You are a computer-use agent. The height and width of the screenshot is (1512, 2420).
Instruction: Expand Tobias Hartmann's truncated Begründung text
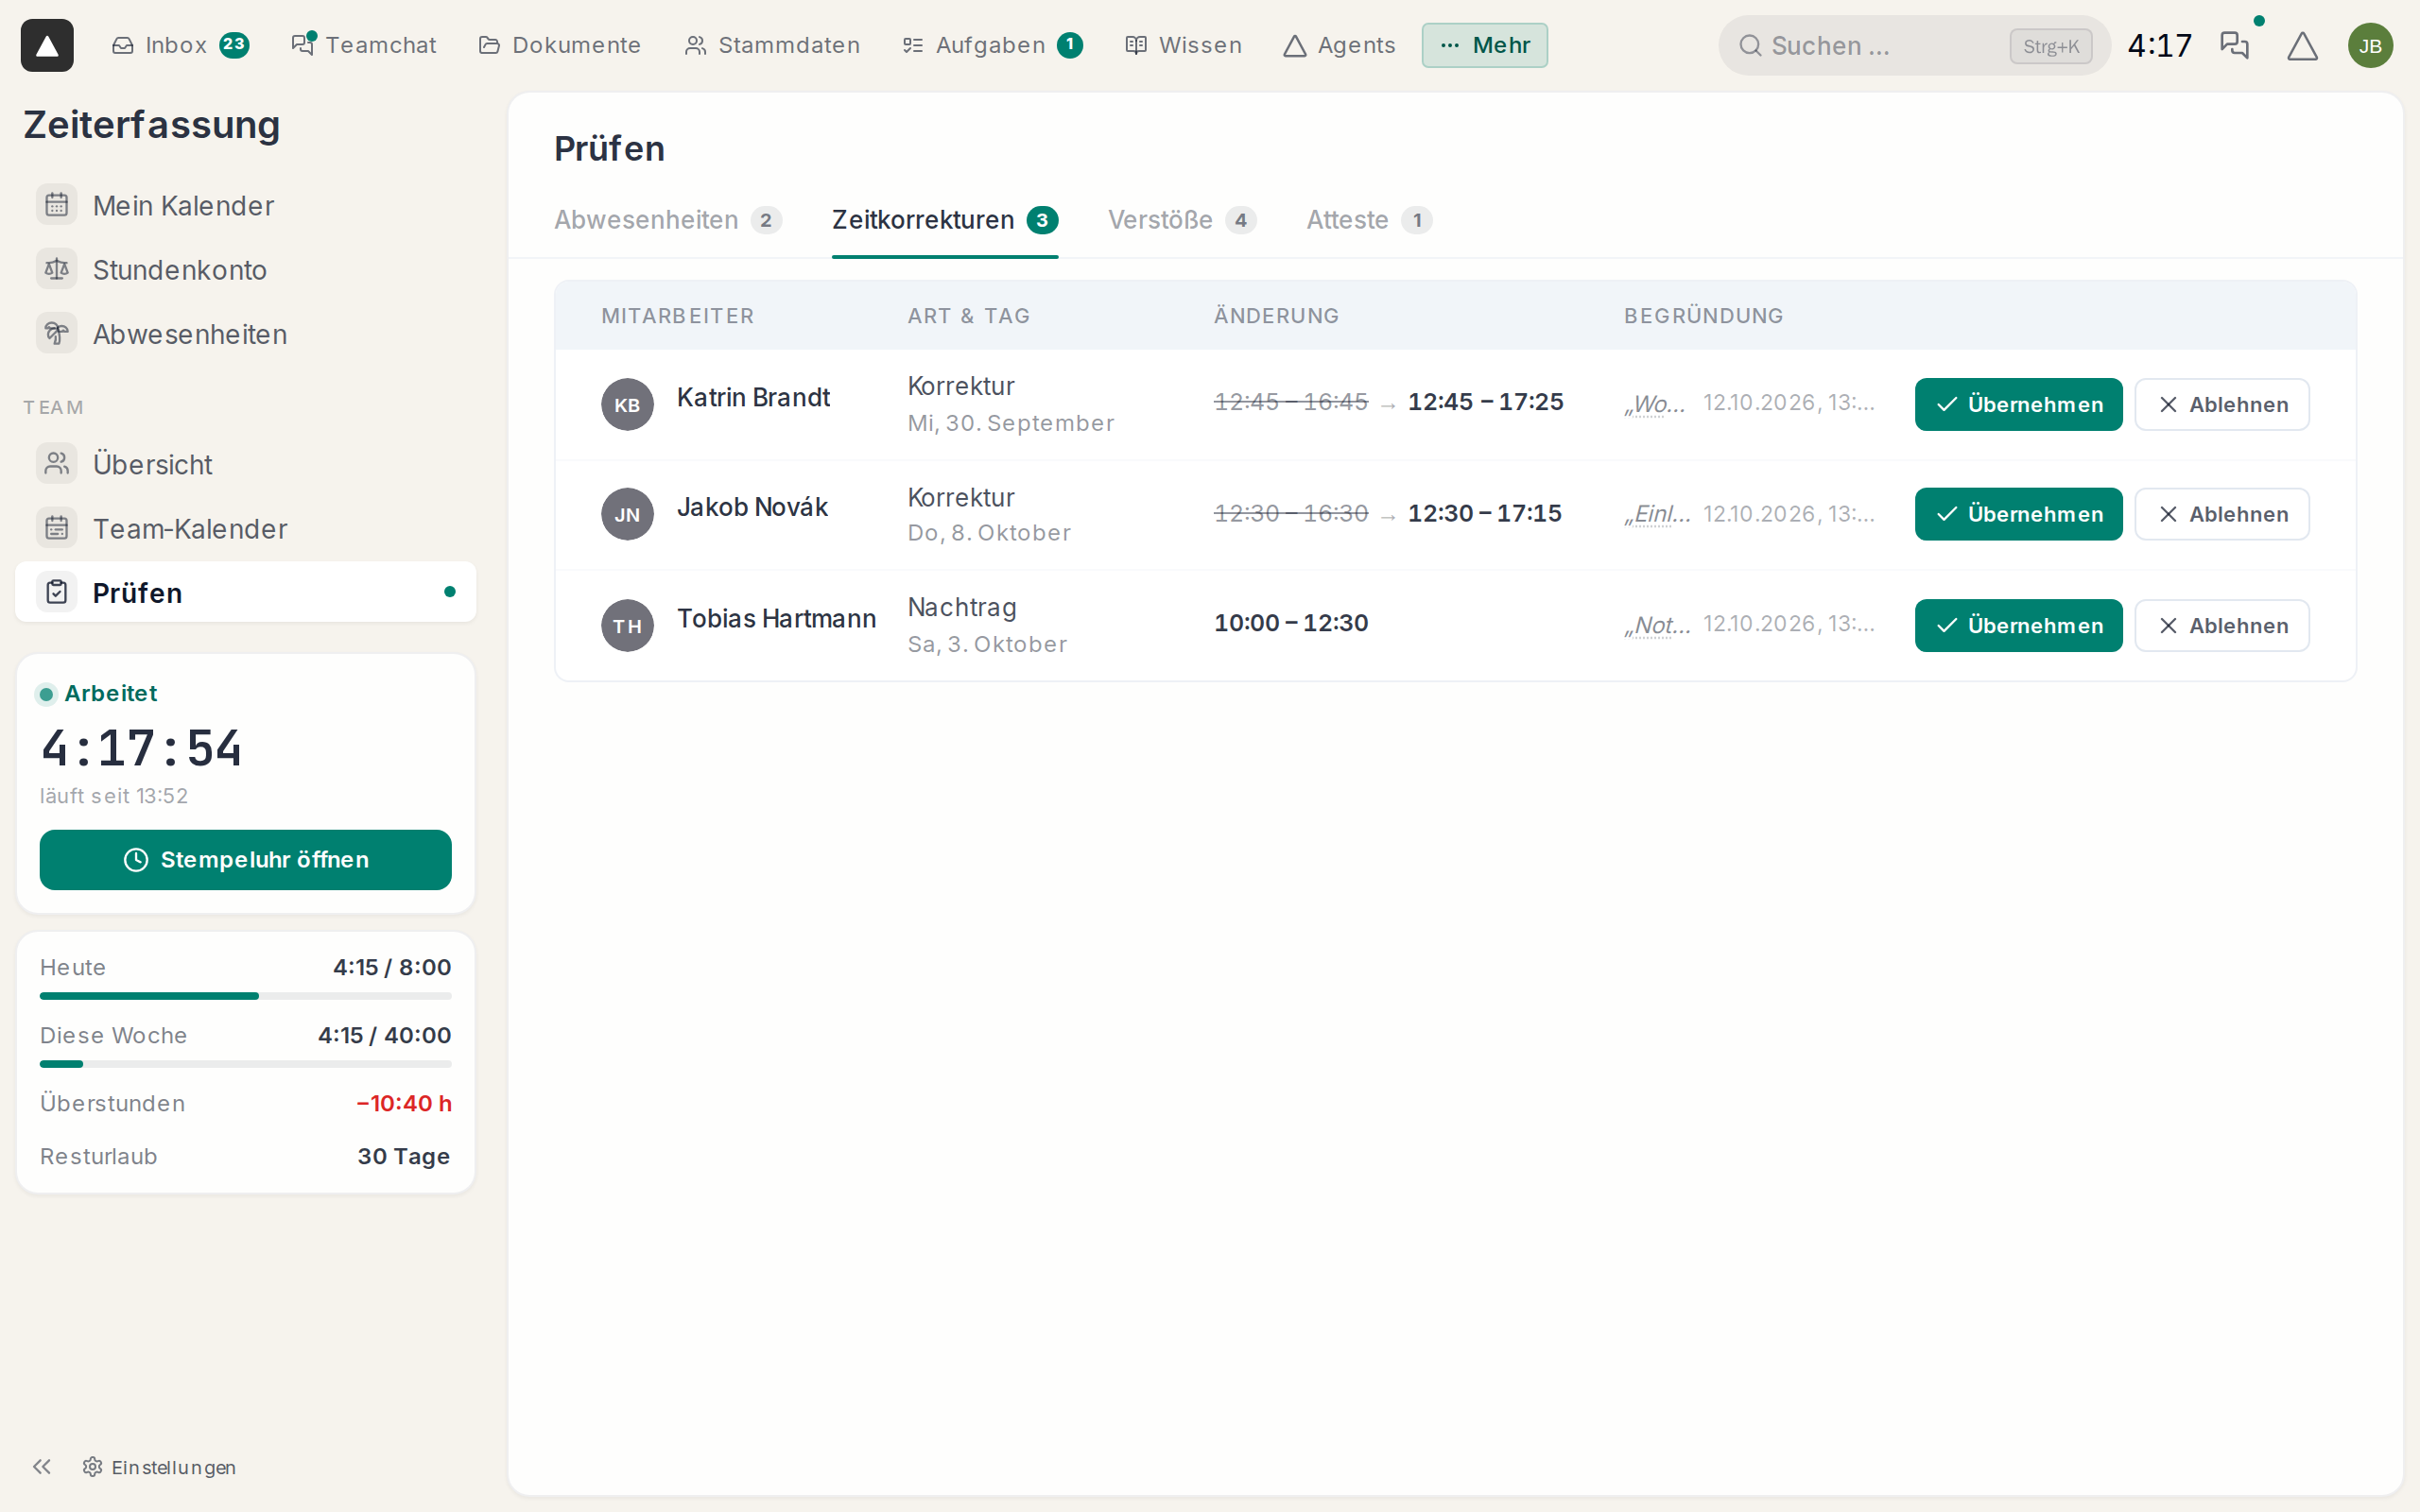coord(1657,625)
